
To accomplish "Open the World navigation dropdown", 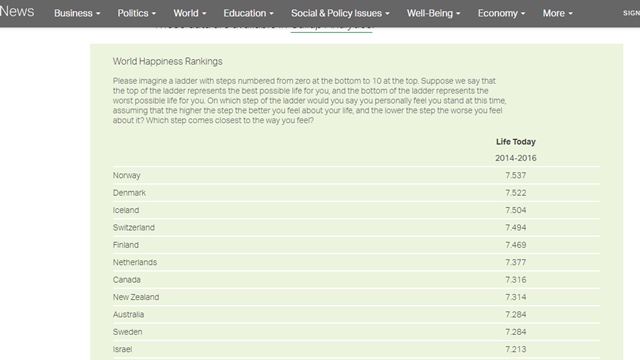I will tap(190, 13).
